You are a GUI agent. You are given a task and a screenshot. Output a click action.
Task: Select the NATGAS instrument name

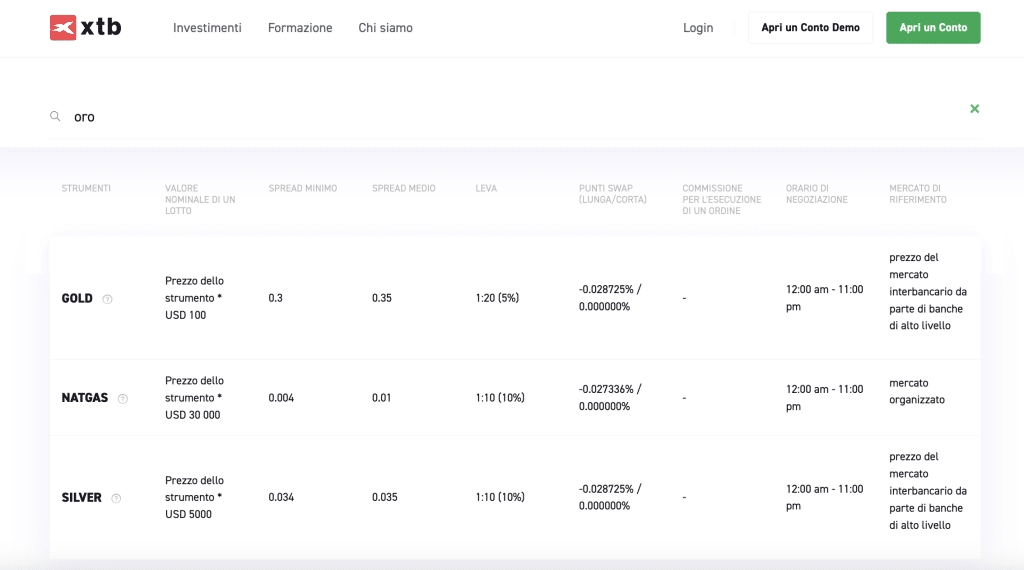tap(85, 398)
